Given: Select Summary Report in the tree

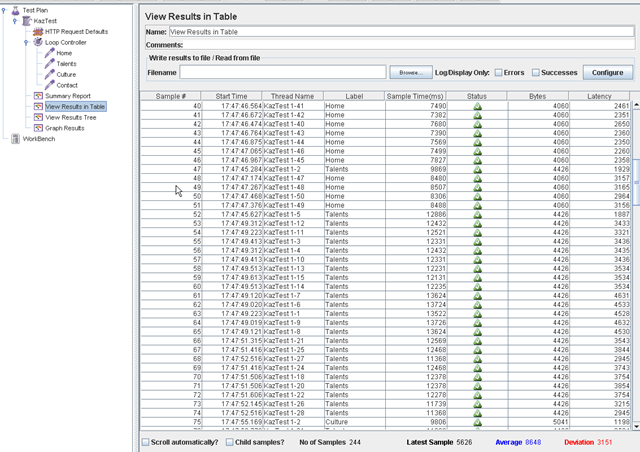Looking at the screenshot, I should pos(68,96).
